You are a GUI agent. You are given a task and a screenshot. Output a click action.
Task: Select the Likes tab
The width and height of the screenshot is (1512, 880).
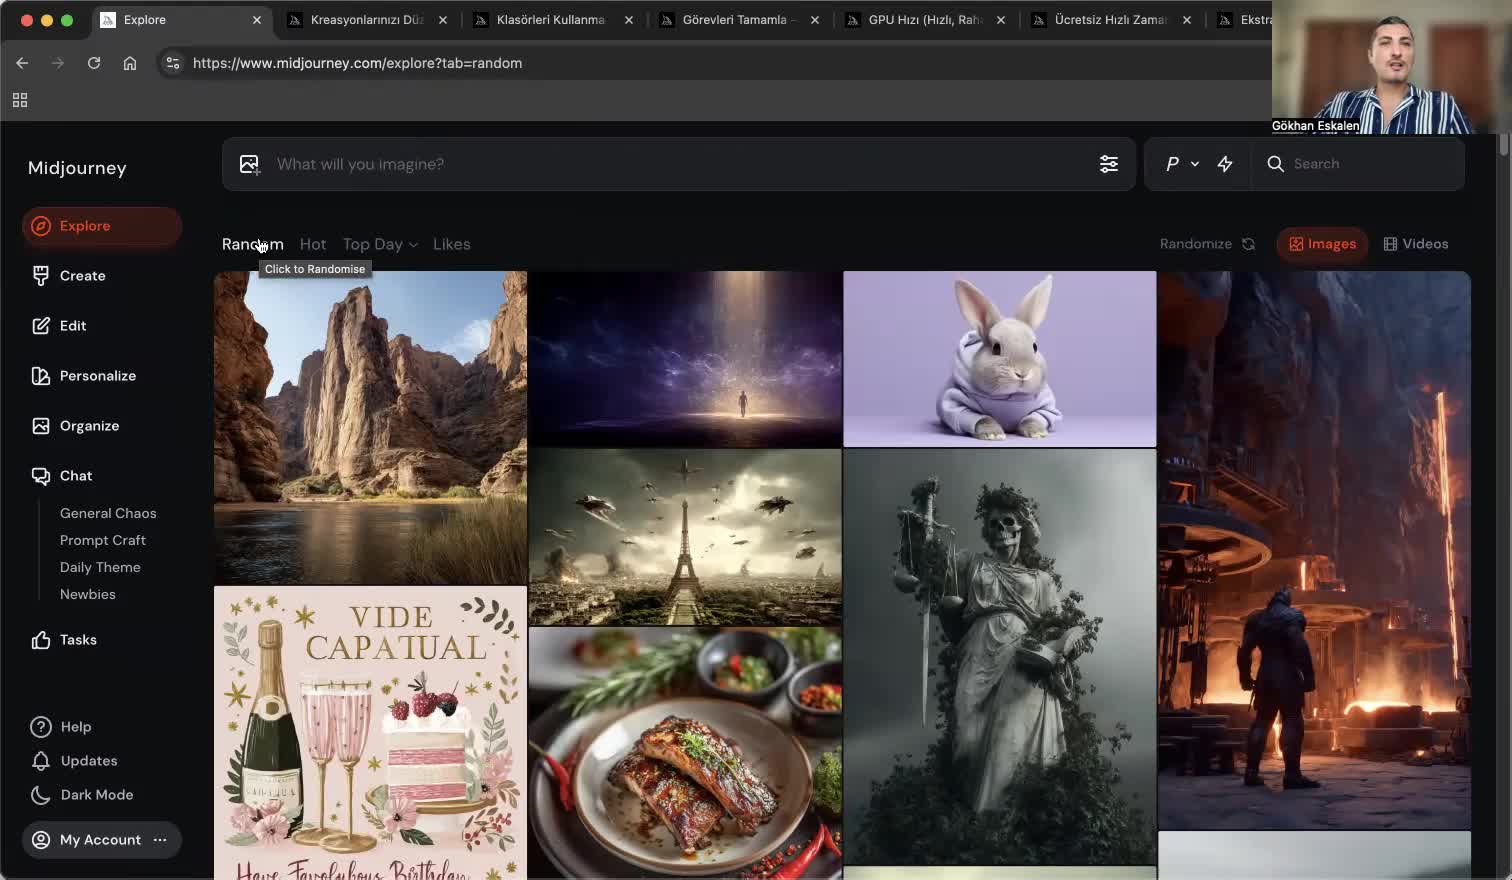[x=451, y=244]
